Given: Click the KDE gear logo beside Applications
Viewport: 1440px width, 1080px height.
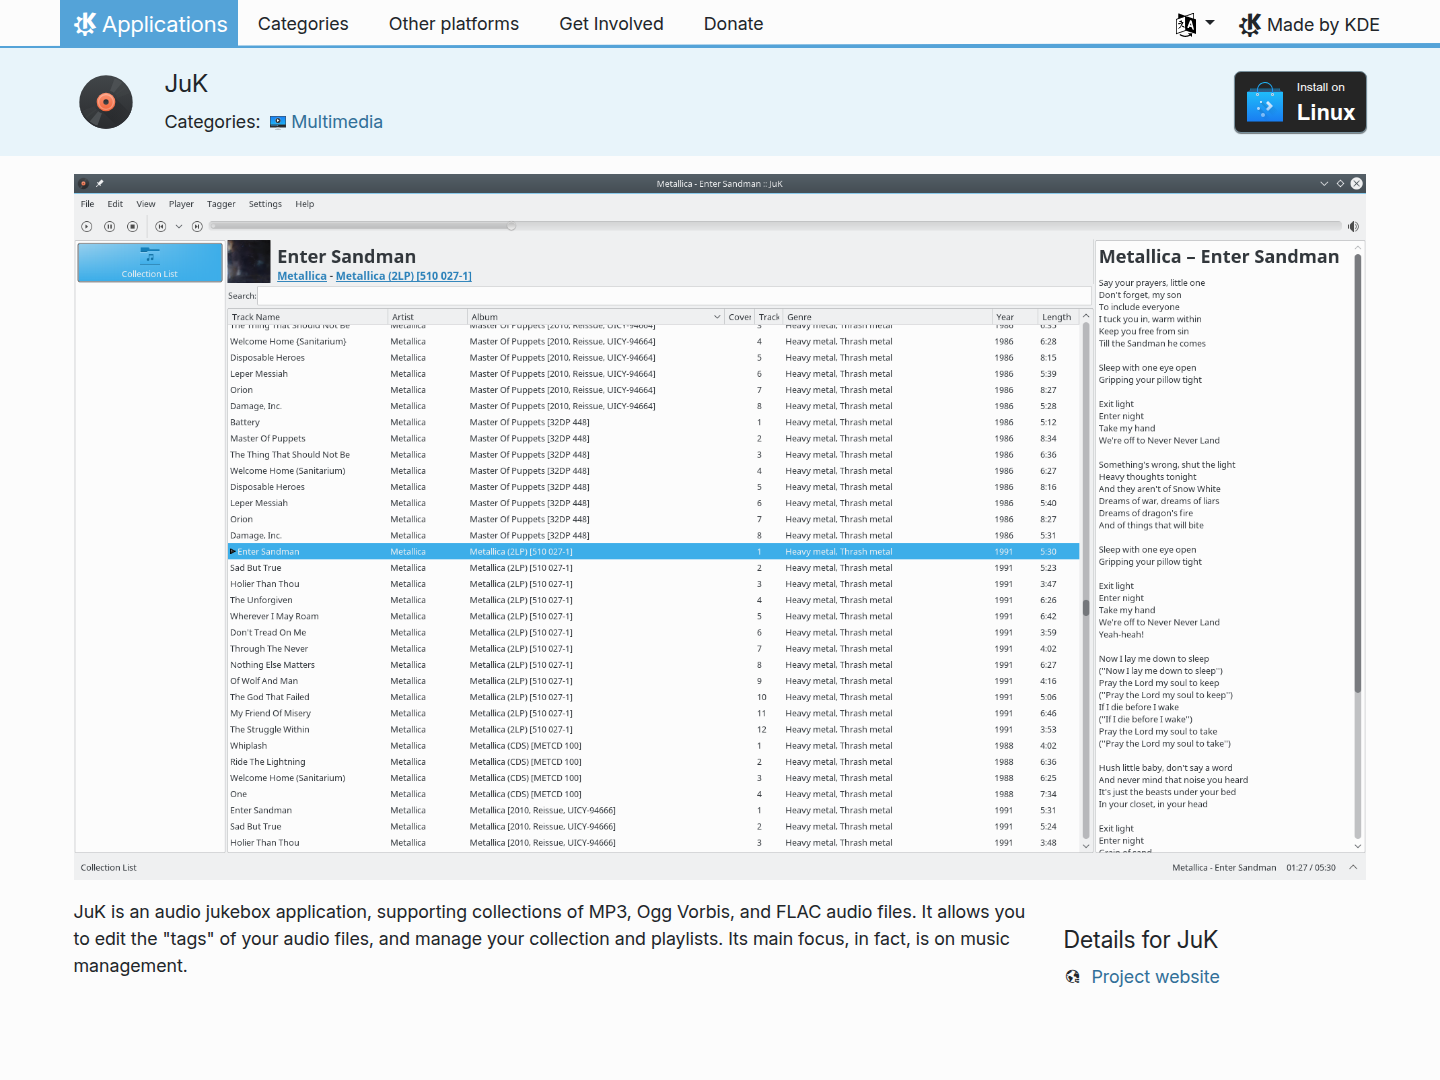Looking at the screenshot, I should [85, 24].
